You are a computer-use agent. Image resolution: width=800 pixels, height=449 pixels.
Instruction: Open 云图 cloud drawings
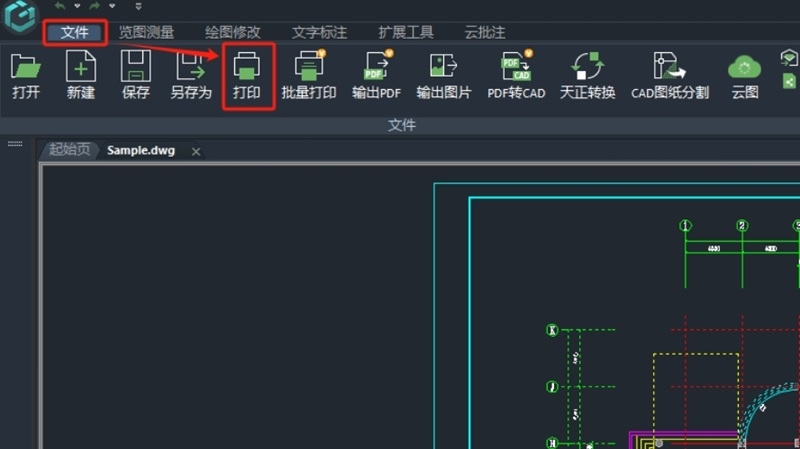click(745, 76)
